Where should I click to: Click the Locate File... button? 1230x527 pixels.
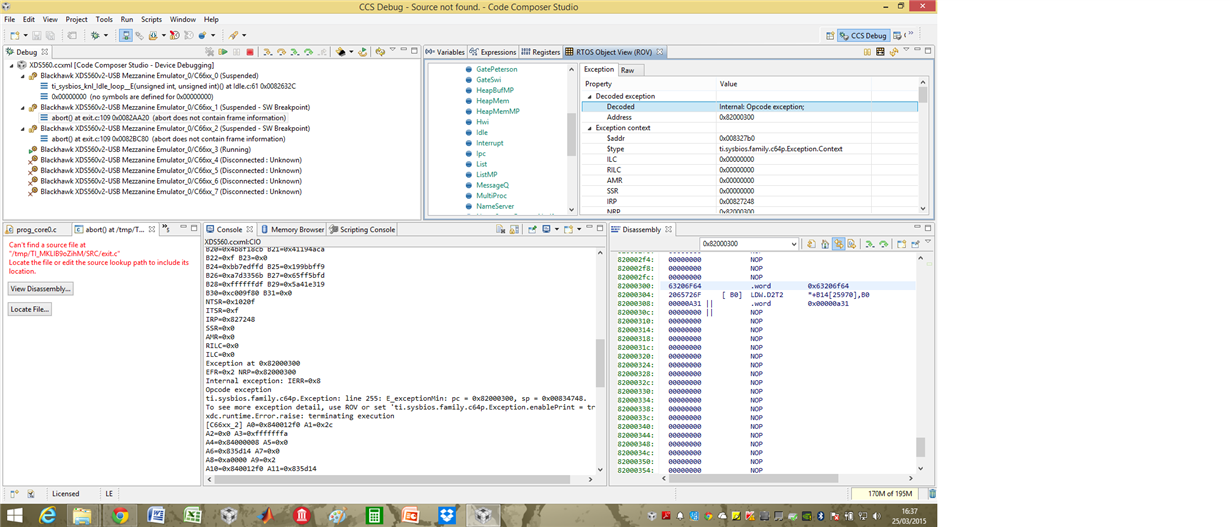click(29, 309)
